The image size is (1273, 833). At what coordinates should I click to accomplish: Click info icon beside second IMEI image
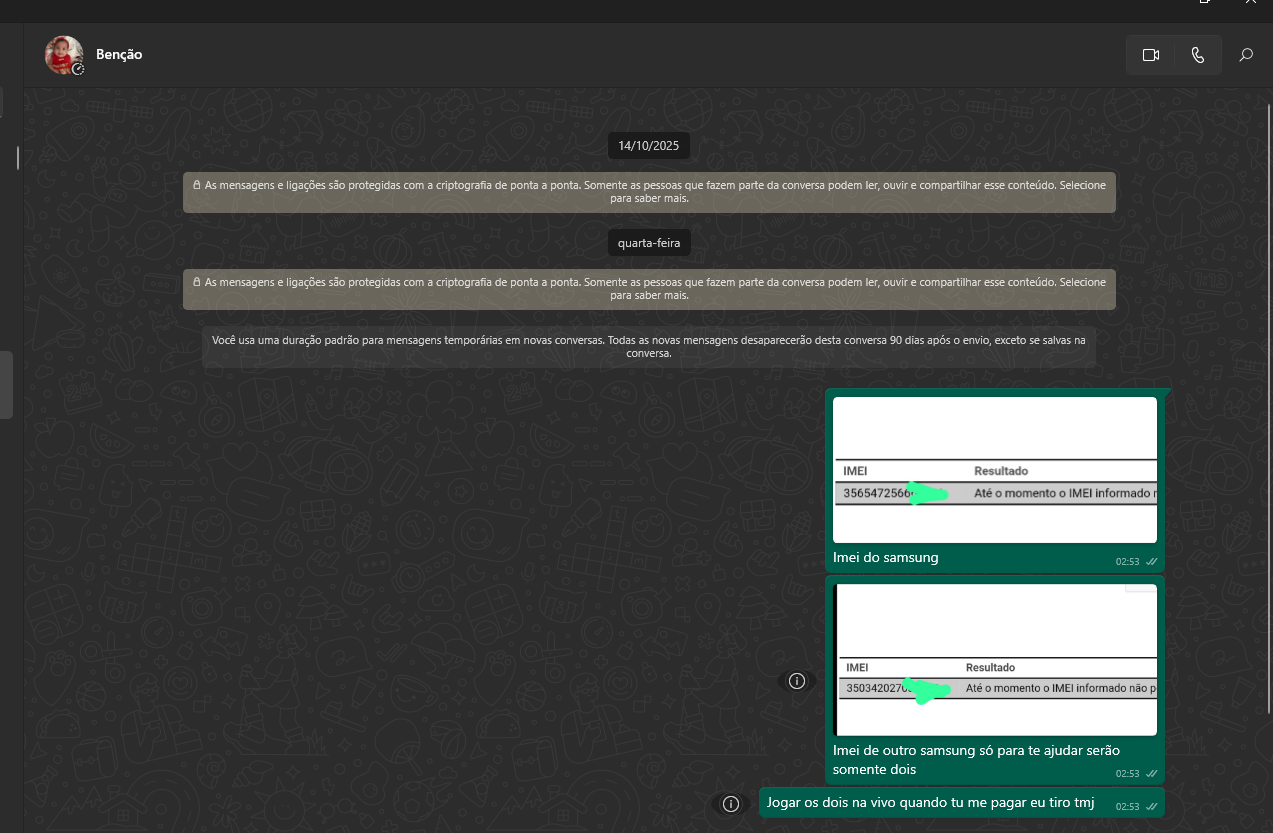click(797, 681)
